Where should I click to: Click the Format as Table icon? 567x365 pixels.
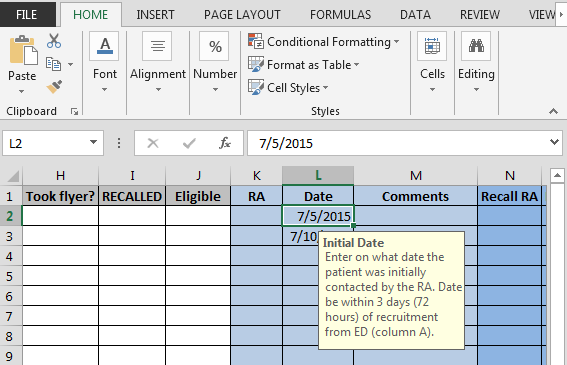(x=256, y=64)
